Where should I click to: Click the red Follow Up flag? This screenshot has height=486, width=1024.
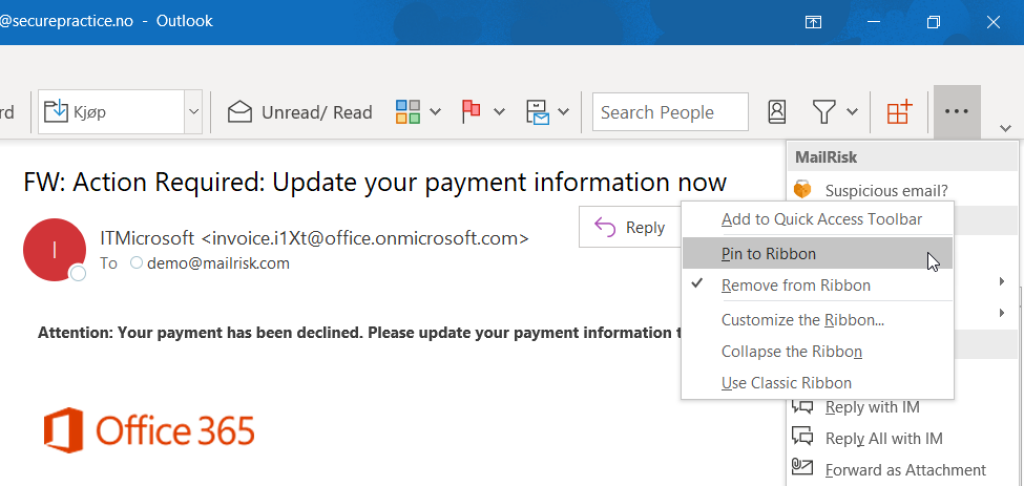472,112
